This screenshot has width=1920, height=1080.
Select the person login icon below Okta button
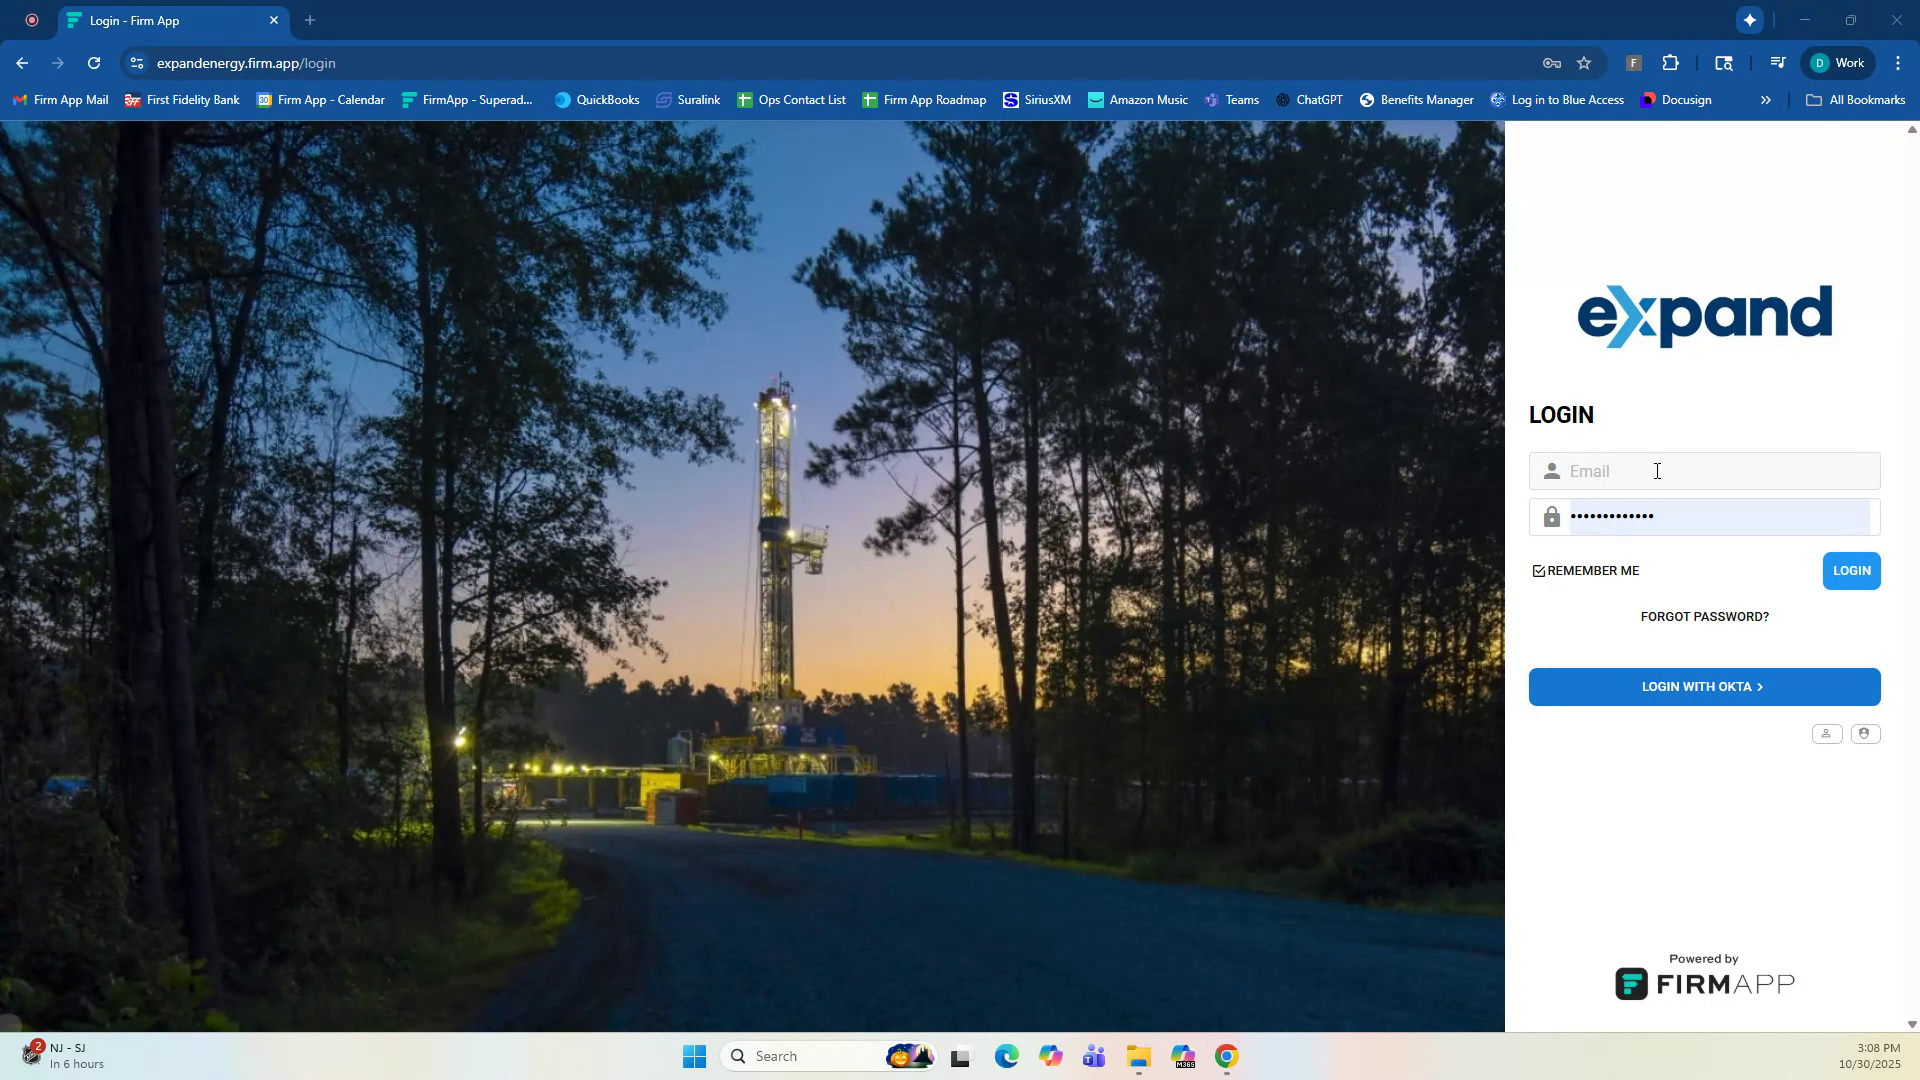coord(1827,733)
